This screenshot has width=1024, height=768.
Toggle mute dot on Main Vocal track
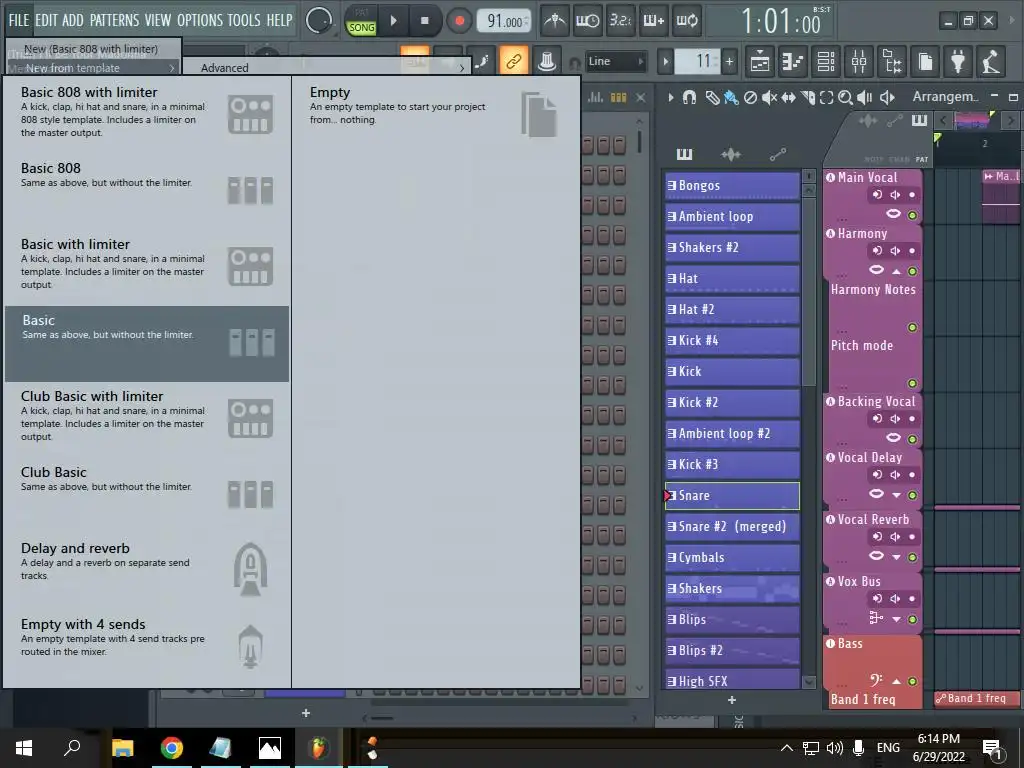[x=912, y=215]
